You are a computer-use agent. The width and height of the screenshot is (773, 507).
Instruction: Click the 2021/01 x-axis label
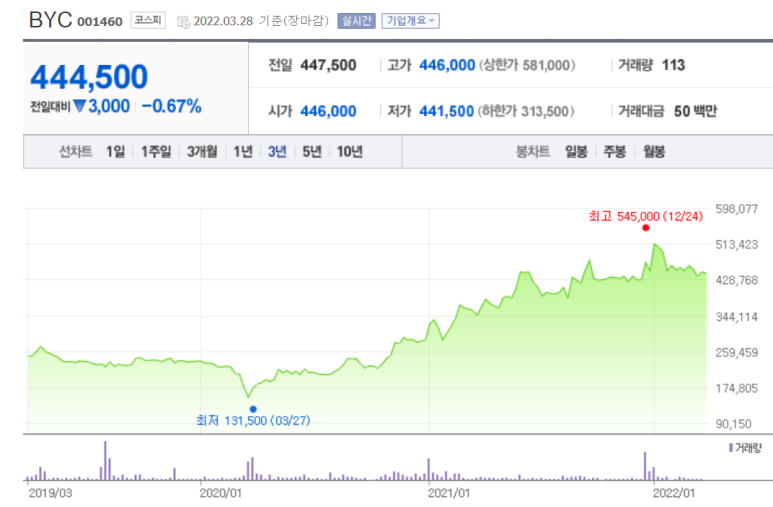[449, 493]
